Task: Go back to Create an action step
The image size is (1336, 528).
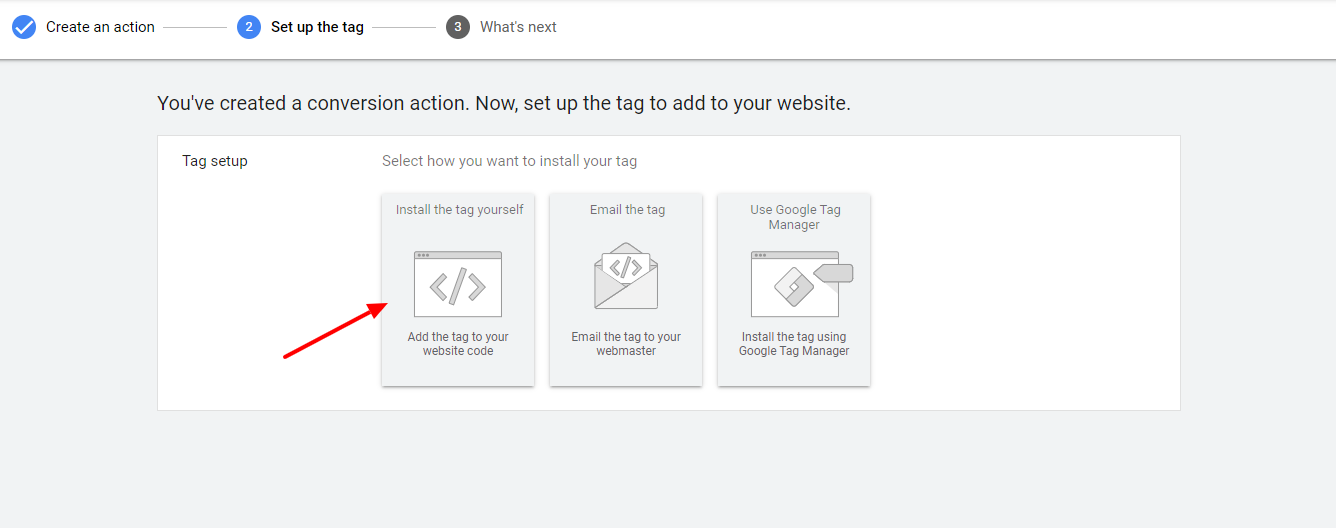Action: tap(100, 27)
